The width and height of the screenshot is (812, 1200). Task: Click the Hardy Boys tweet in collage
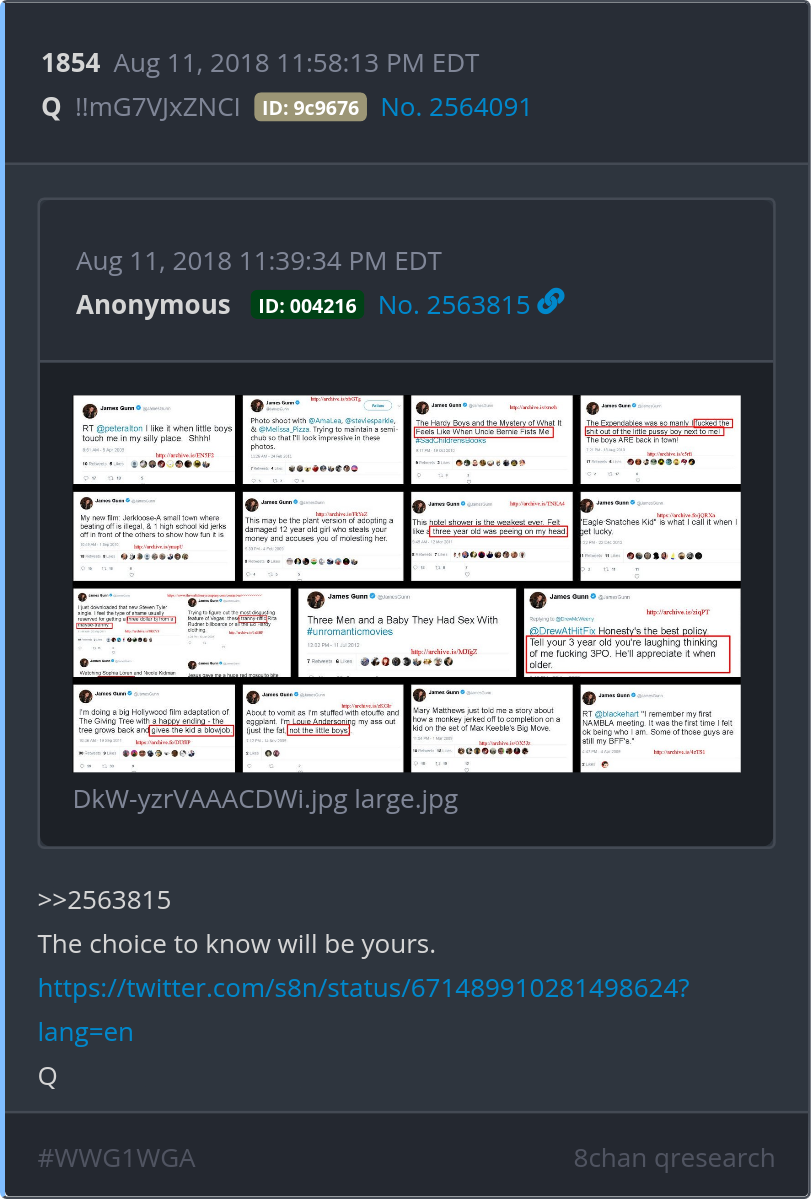(x=491, y=441)
